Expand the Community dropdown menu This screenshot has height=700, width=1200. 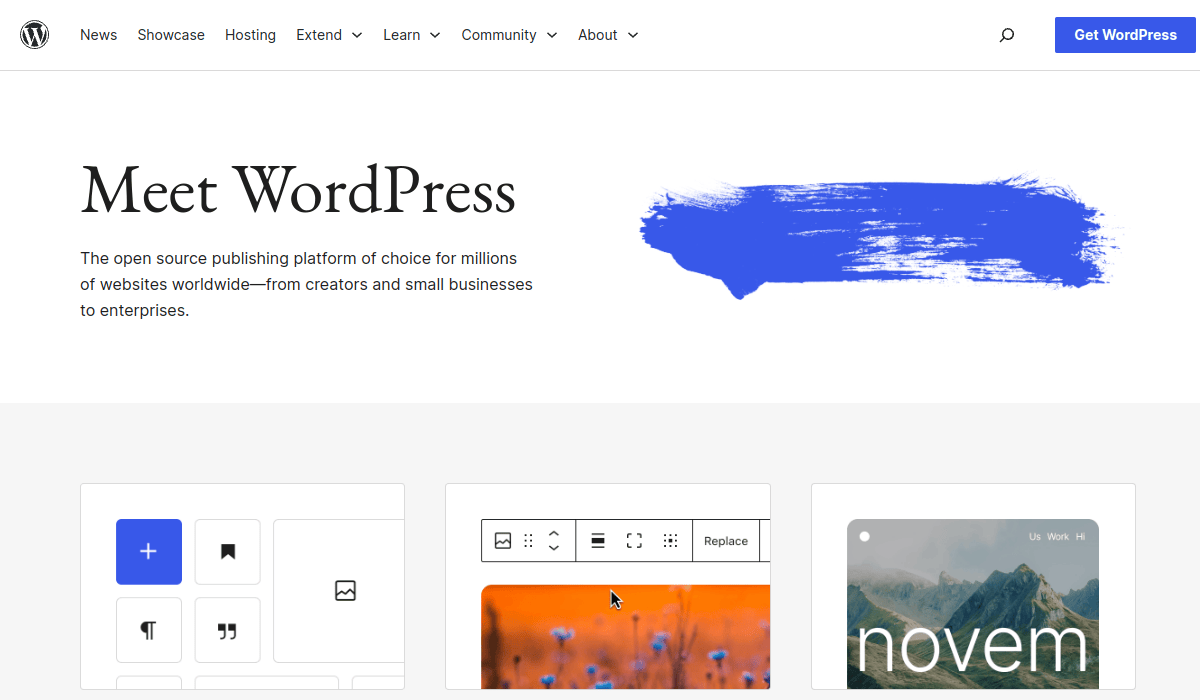click(509, 35)
